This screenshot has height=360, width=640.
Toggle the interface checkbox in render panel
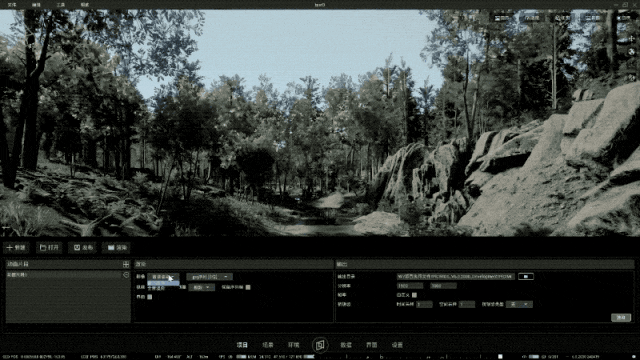[149, 297]
